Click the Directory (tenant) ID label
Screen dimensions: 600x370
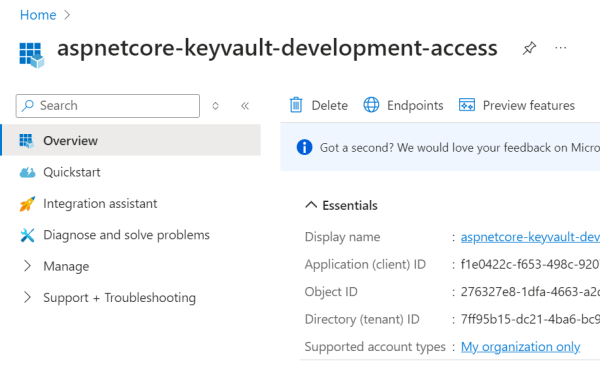point(362,319)
